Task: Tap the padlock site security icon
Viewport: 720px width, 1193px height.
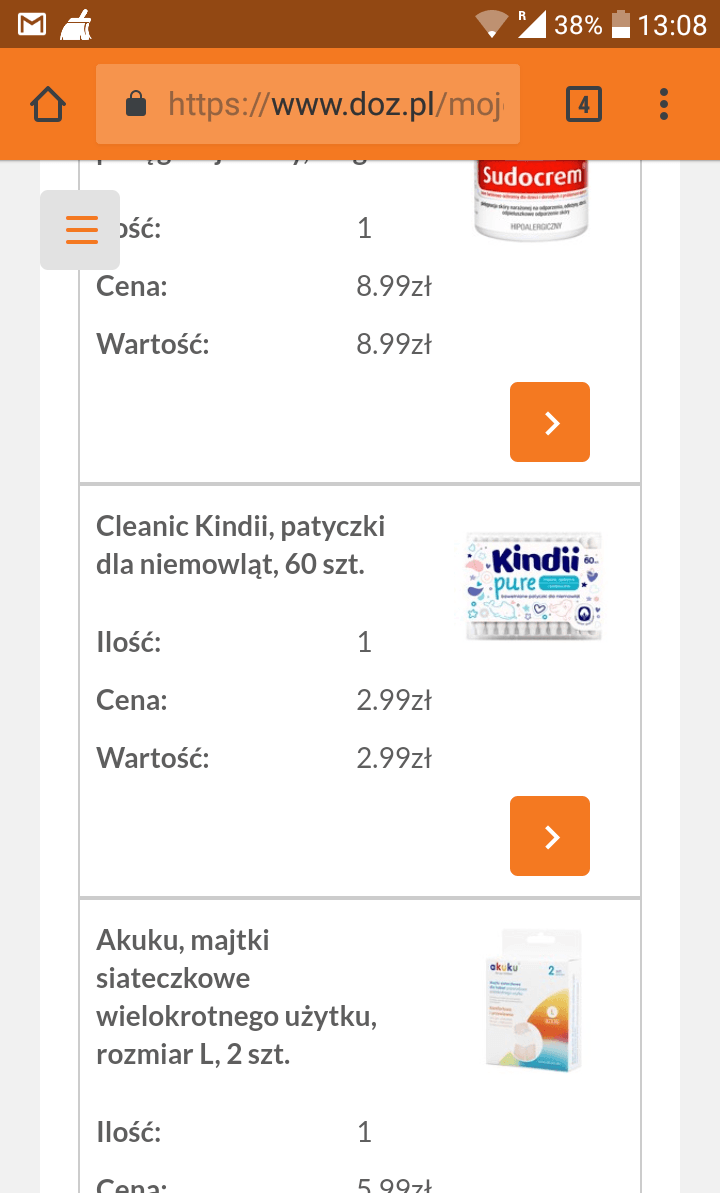Action: tap(136, 104)
